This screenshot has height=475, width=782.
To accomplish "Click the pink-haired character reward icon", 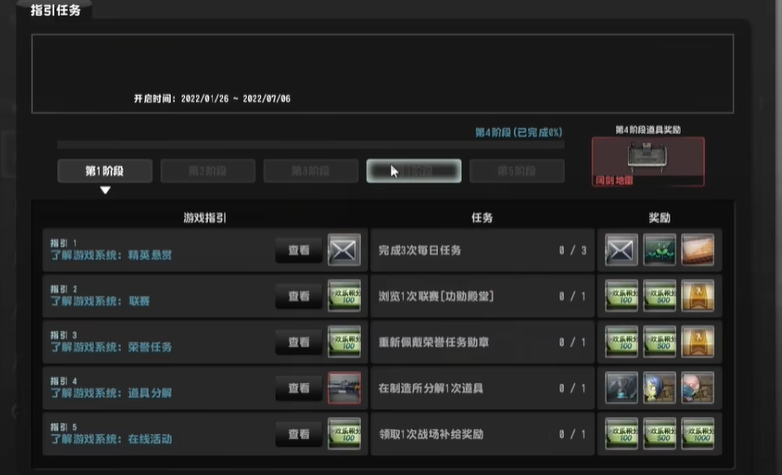I will (698, 387).
